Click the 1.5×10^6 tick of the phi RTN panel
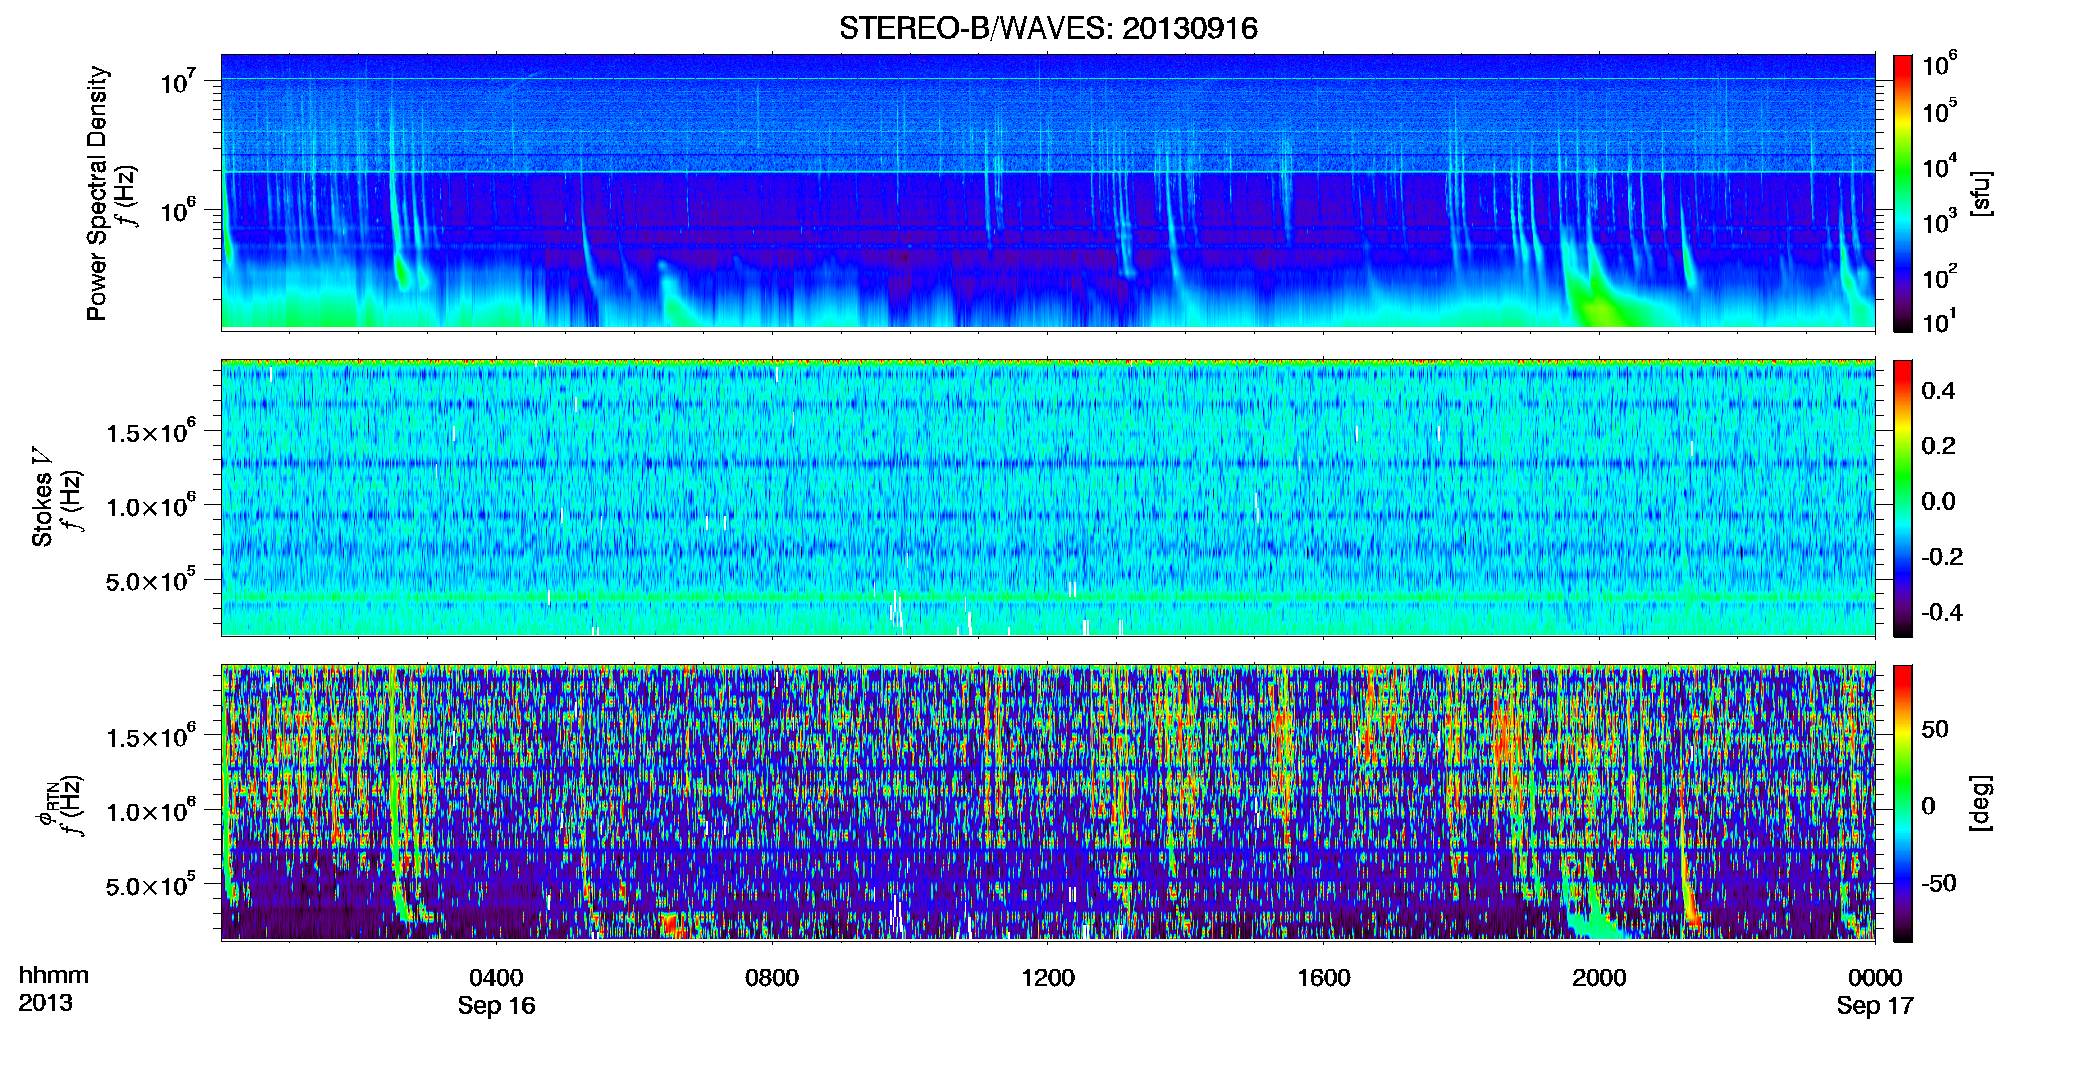The image size is (2096, 1080). pos(151,737)
